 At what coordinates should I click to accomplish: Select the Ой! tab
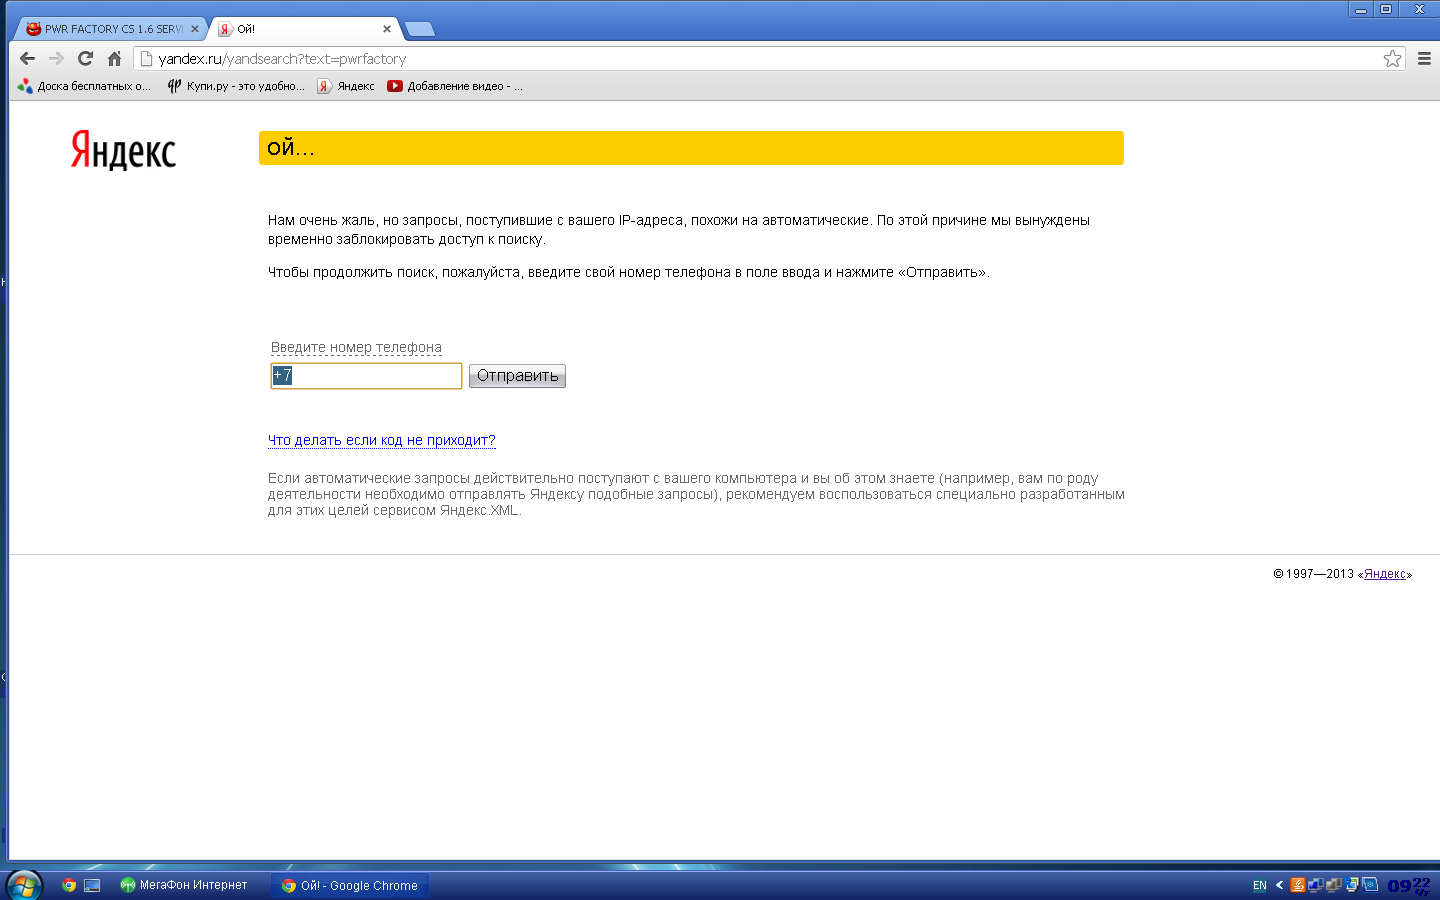304,29
